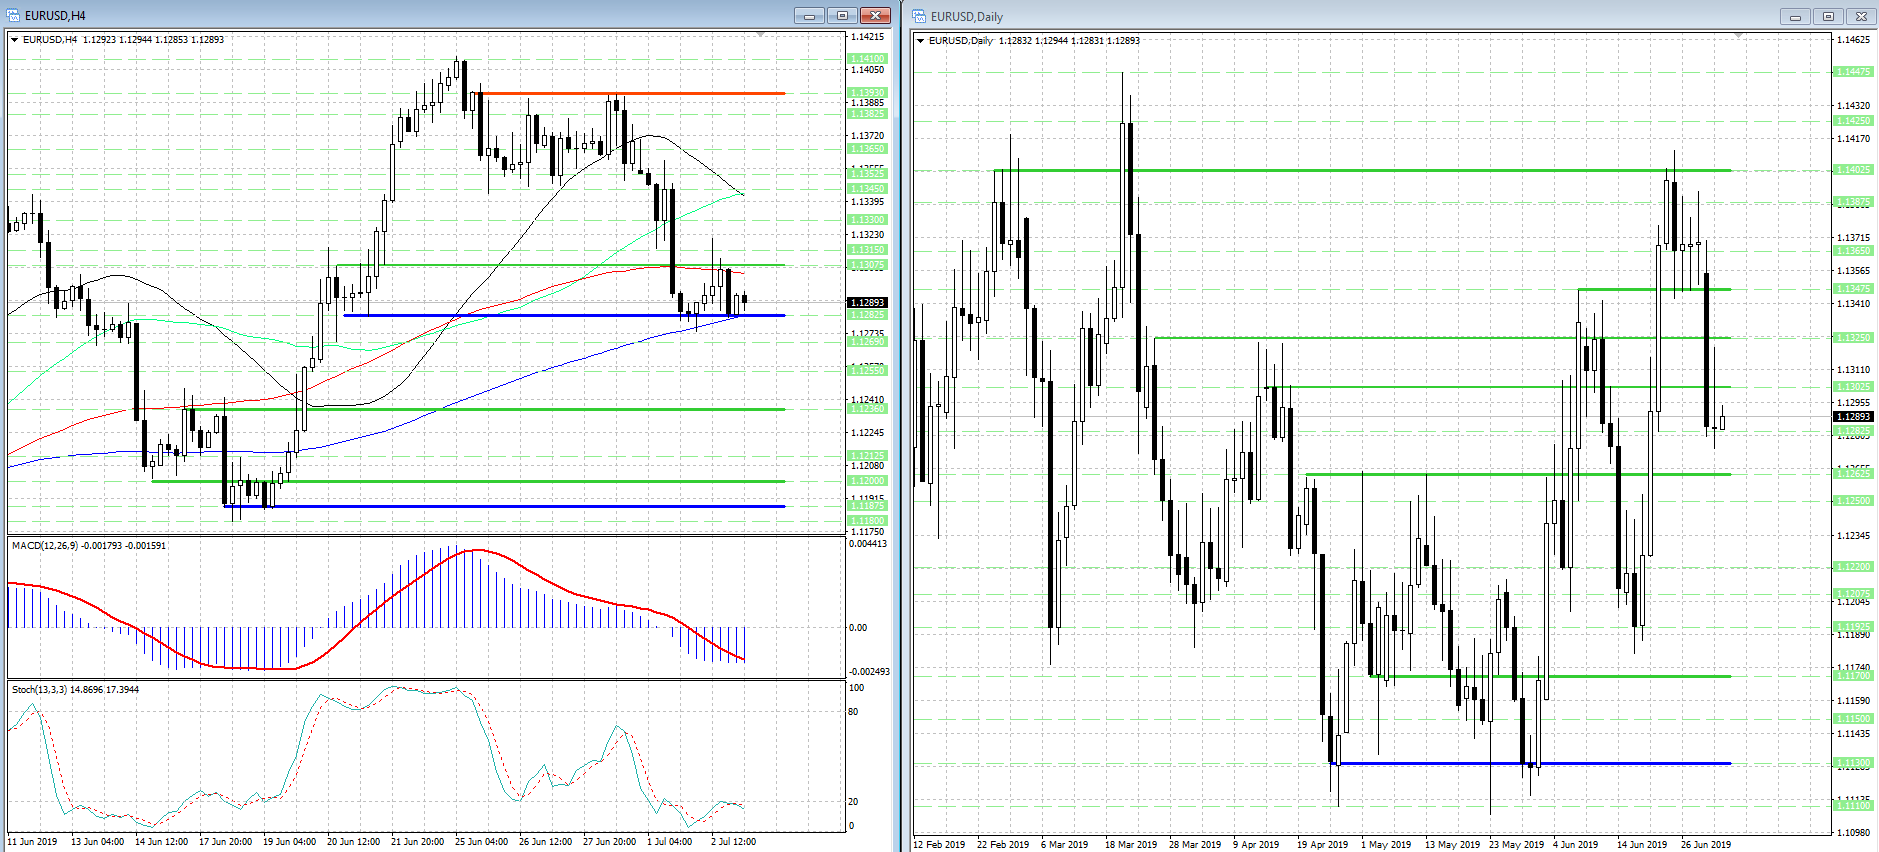Screen dimensions: 1879x852
Task: Select the H4 blue horizontal line at the 1.11875 level
Action: tap(505, 506)
